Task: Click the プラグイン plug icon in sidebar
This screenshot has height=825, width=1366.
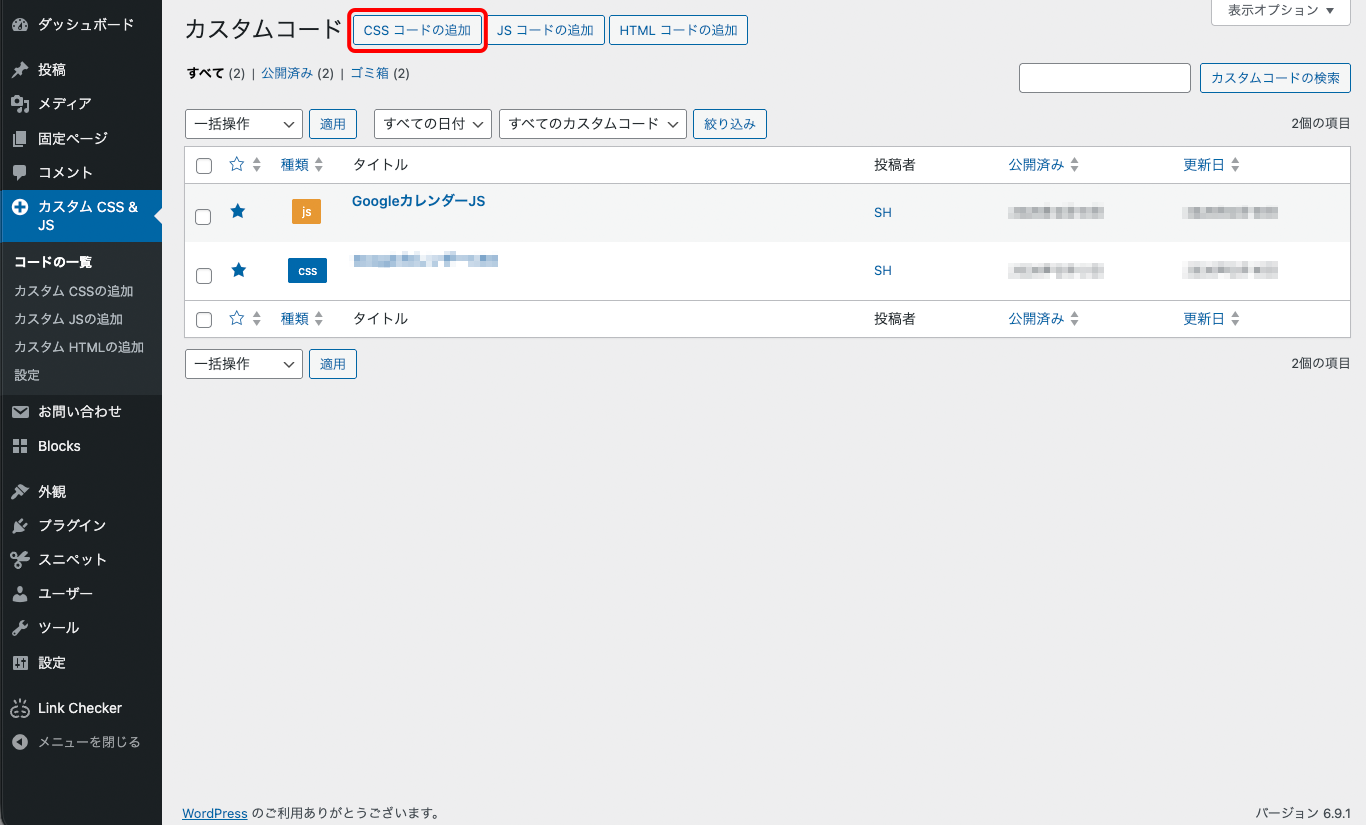Action: tap(19, 526)
